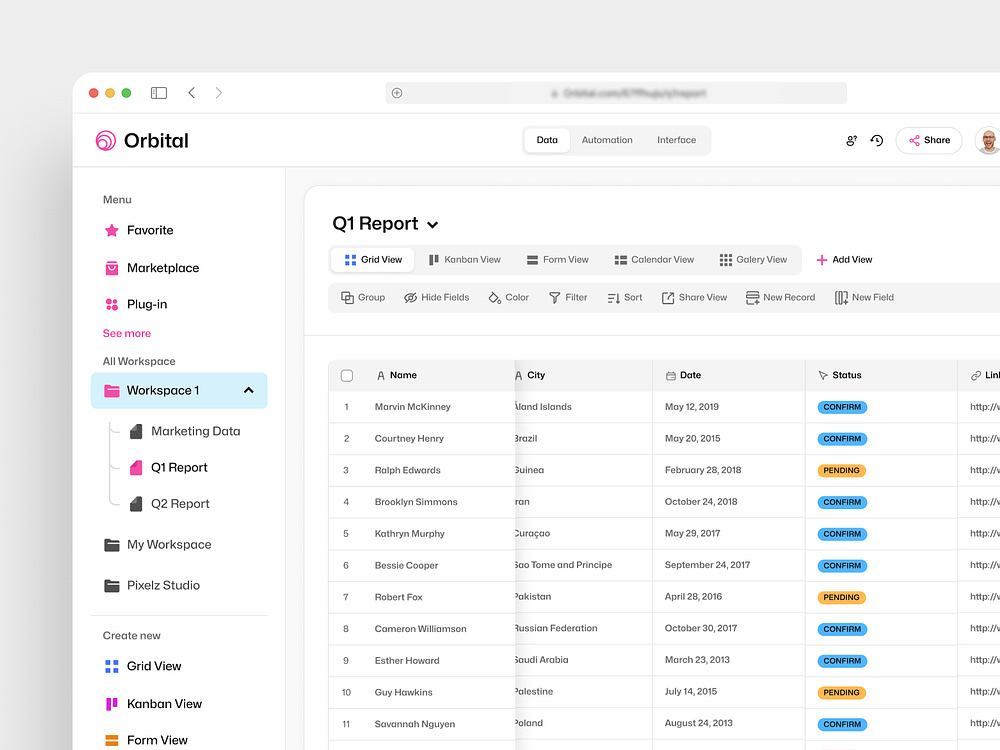
Task: Open the Q1 Report title dropdown
Action: coord(432,224)
